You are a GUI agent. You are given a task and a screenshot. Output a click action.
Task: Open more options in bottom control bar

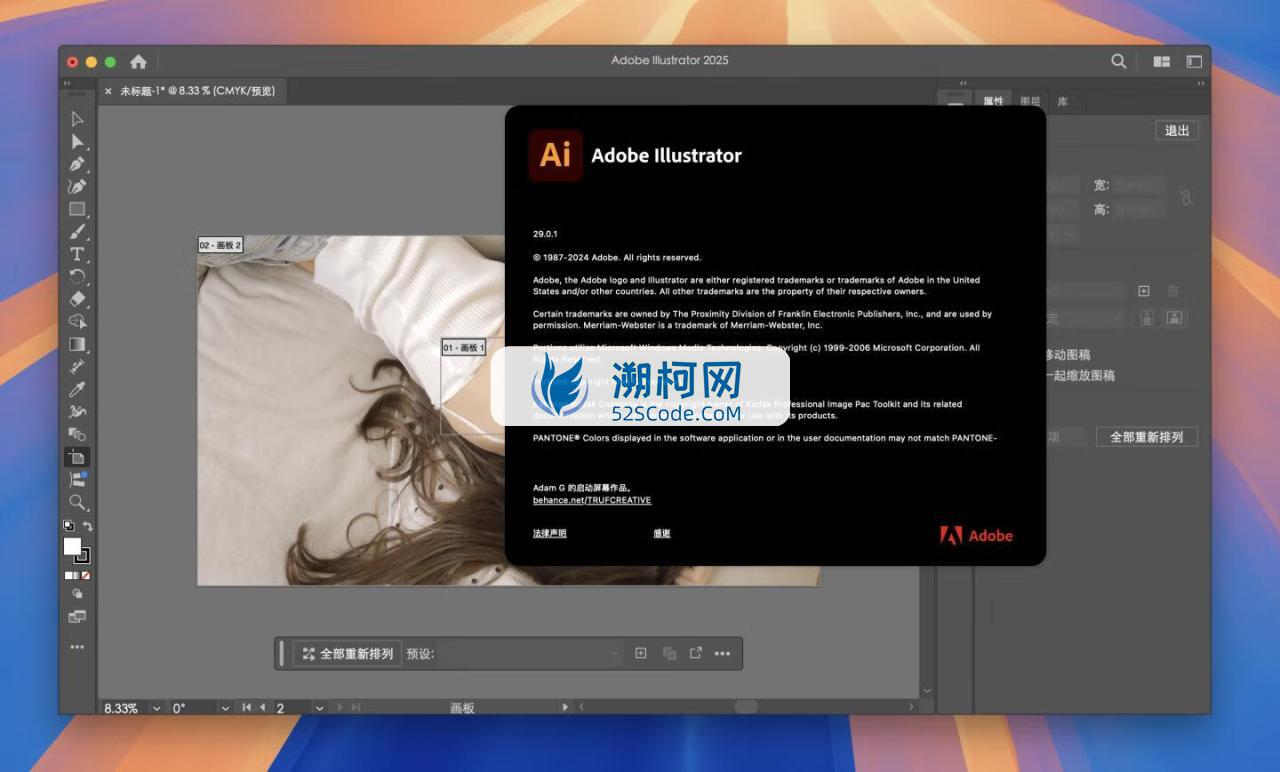tap(722, 654)
